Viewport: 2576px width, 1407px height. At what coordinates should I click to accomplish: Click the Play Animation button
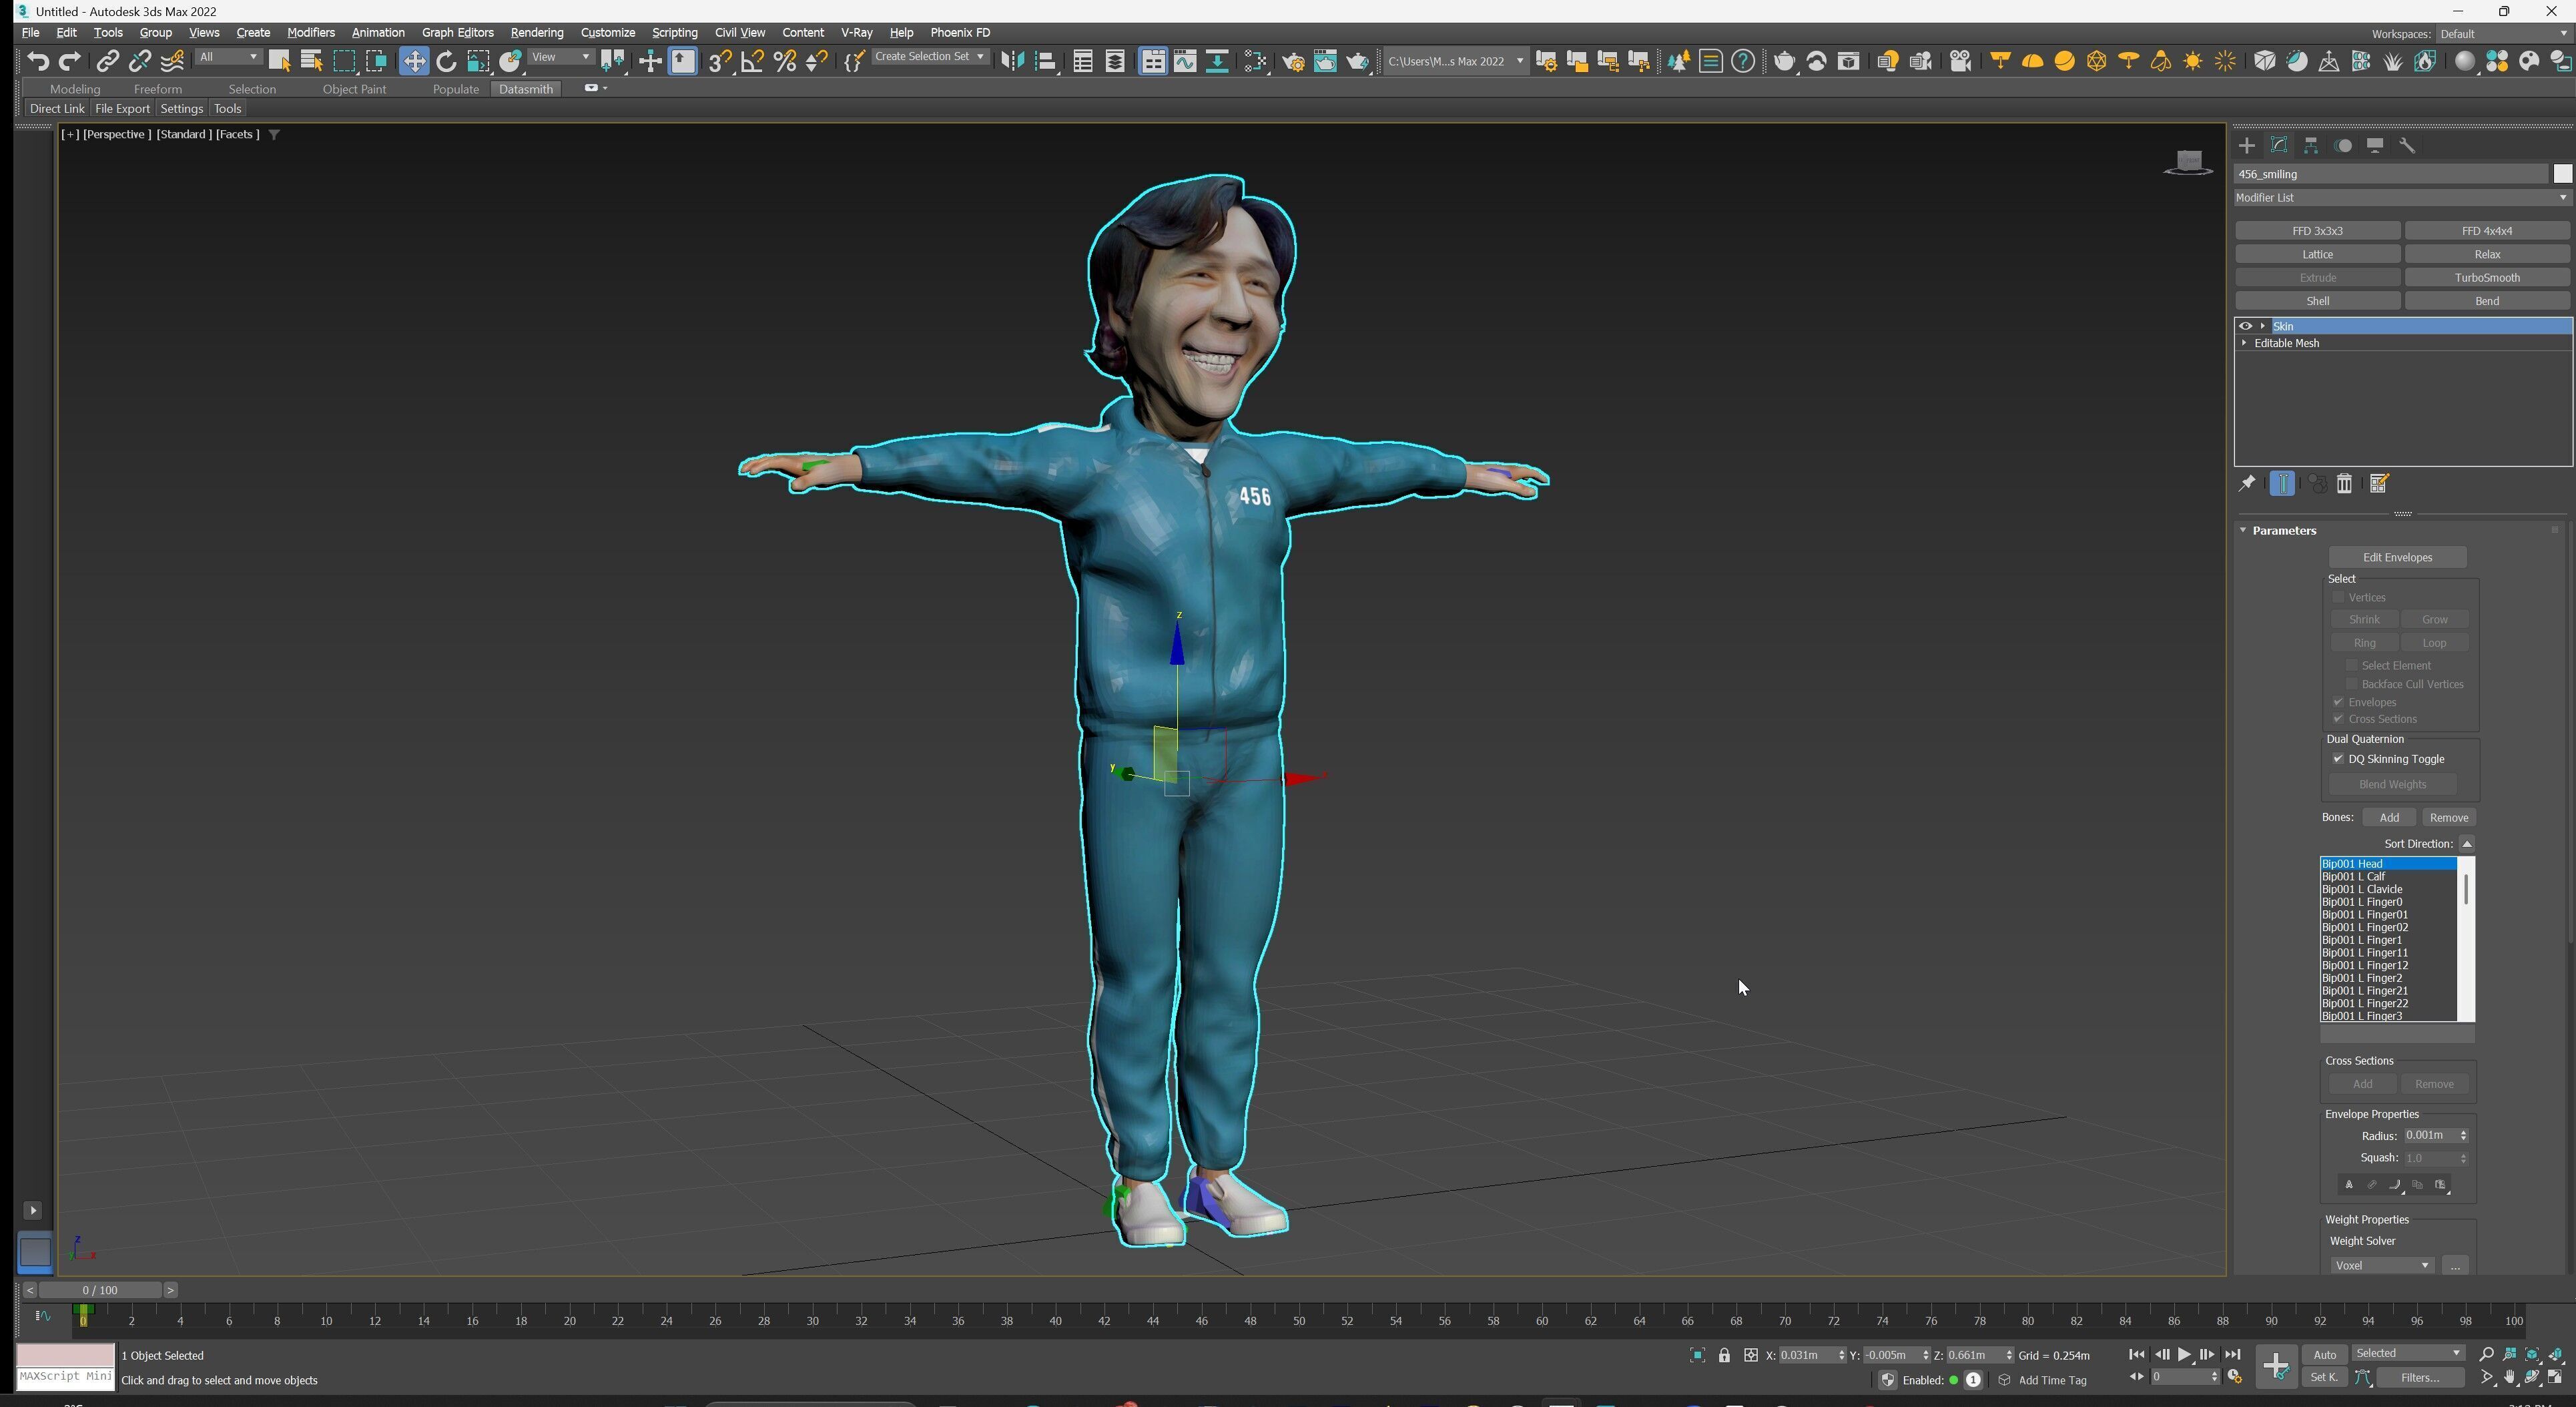[2184, 1355]
